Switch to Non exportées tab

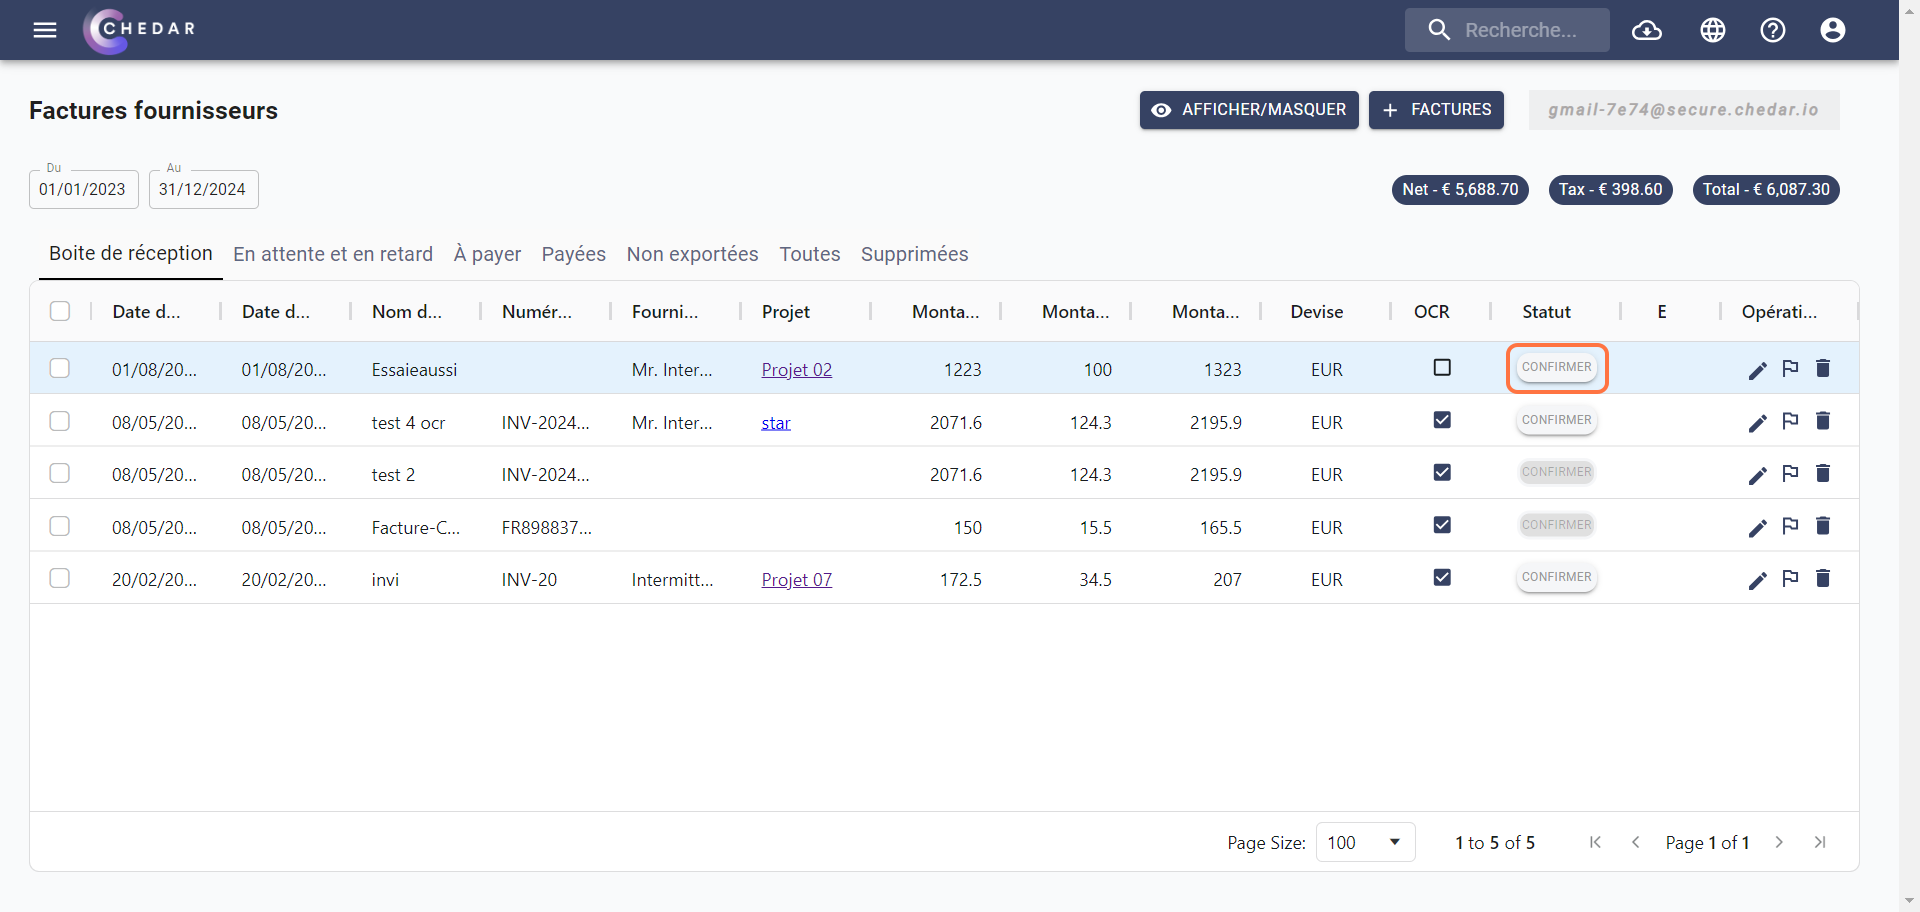point(692,254)
